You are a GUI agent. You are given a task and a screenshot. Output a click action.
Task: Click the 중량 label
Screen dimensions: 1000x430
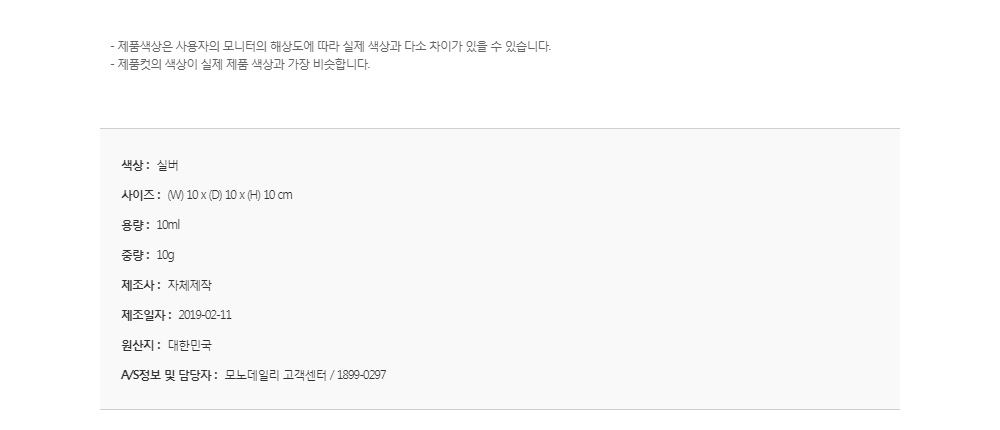coord(135,255)
